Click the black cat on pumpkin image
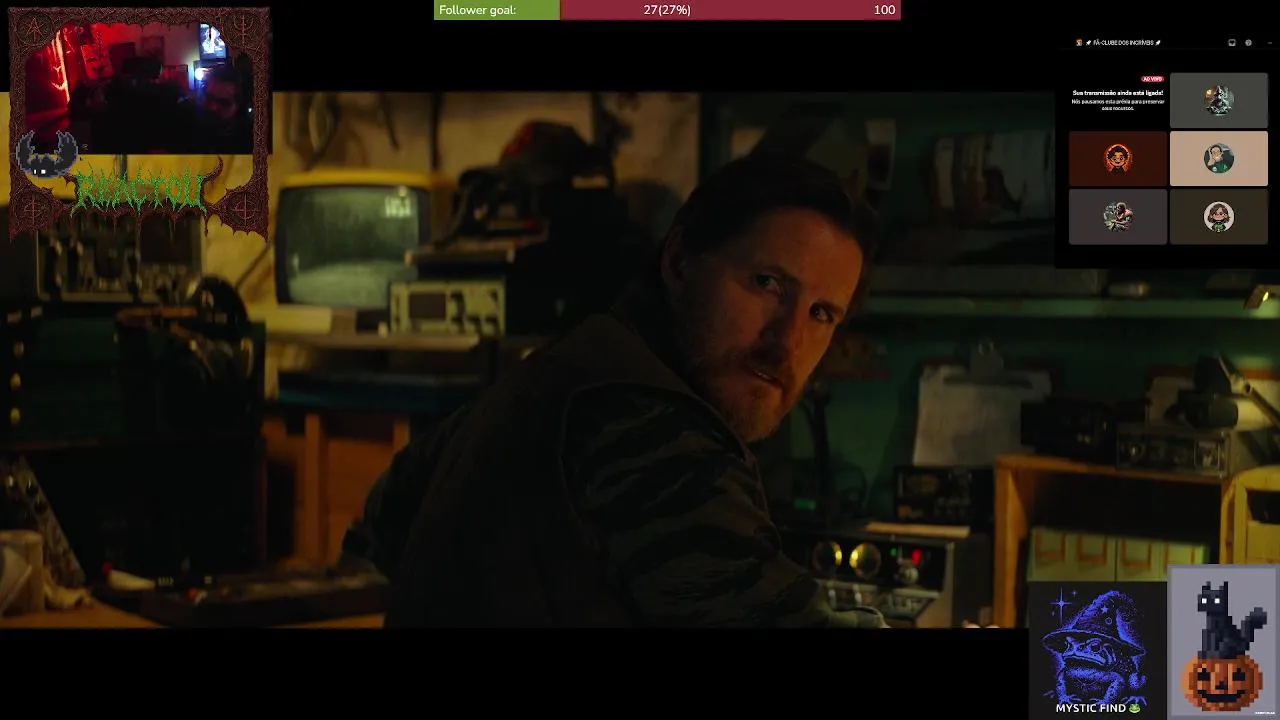This screenshot has width=1280, height=720. tap(1224, 642)
